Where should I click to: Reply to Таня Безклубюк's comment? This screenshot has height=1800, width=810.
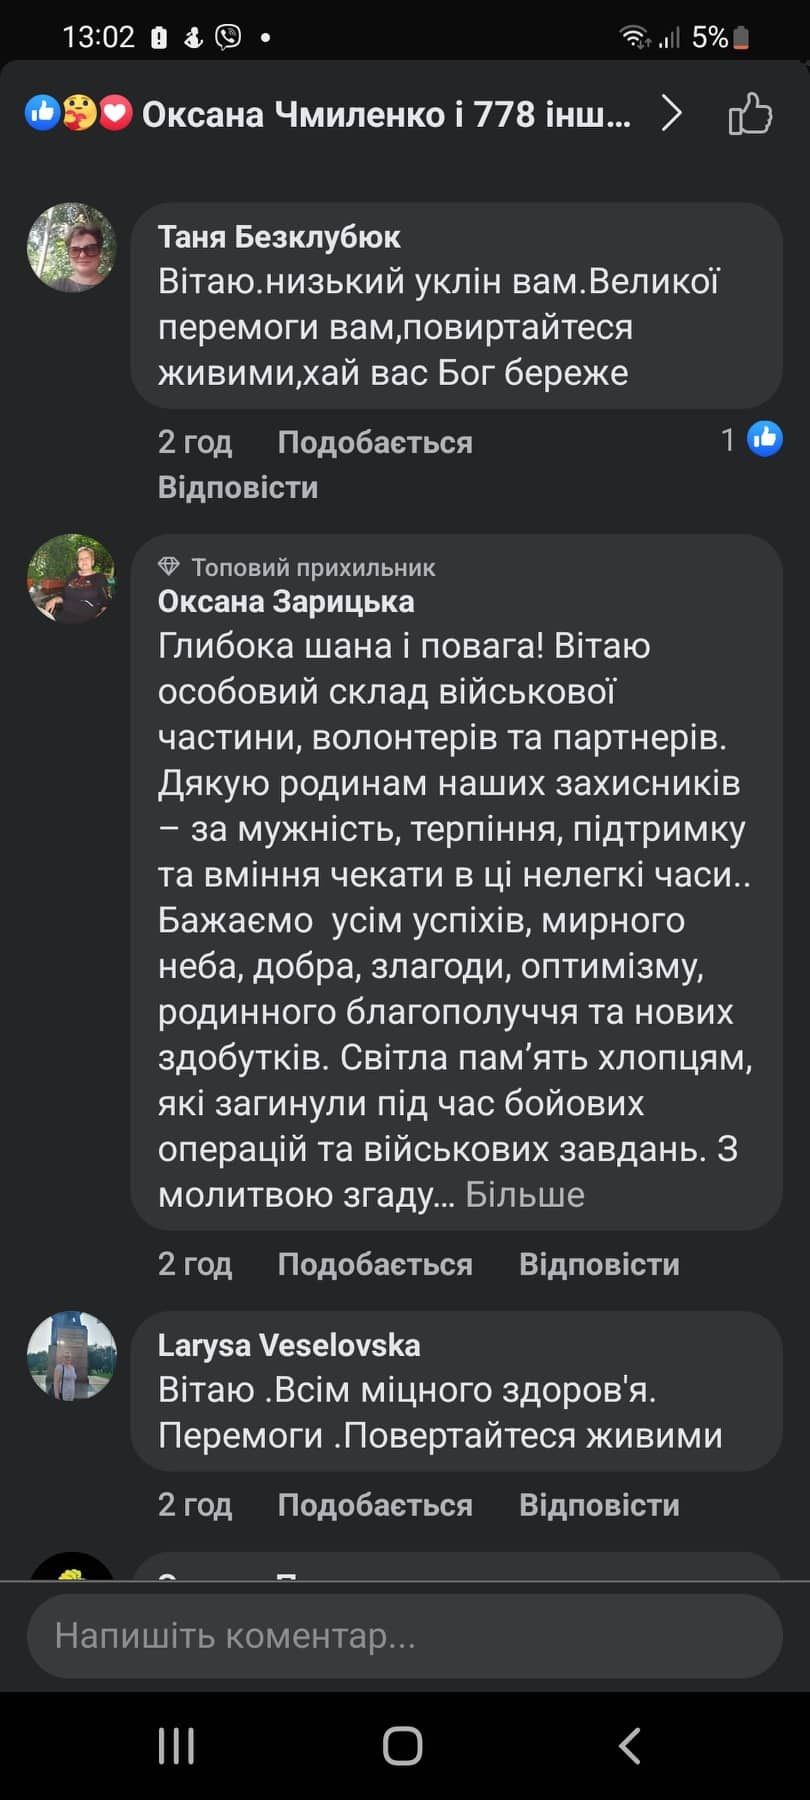pos(238,487)
